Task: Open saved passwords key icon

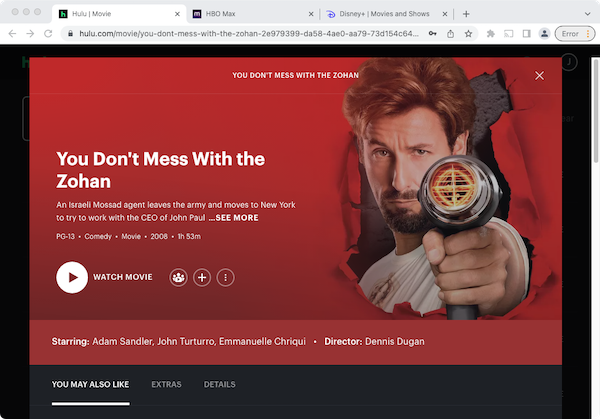Action: [x=432, y=34]
